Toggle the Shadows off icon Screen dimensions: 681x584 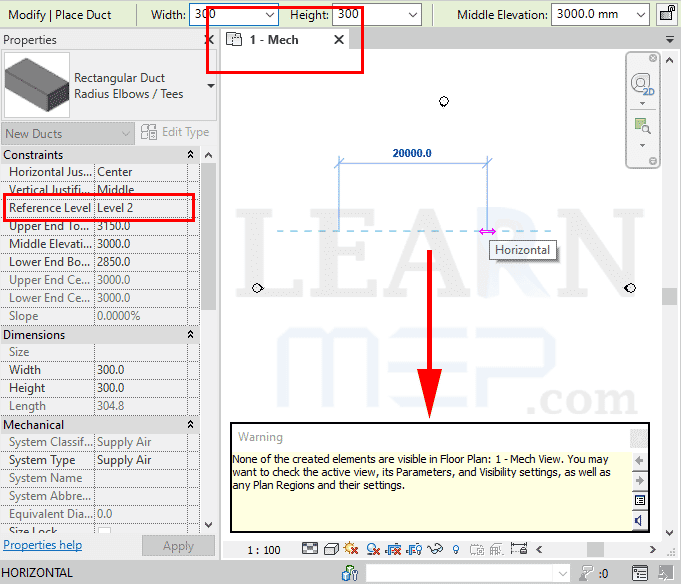tap(373, 549)
